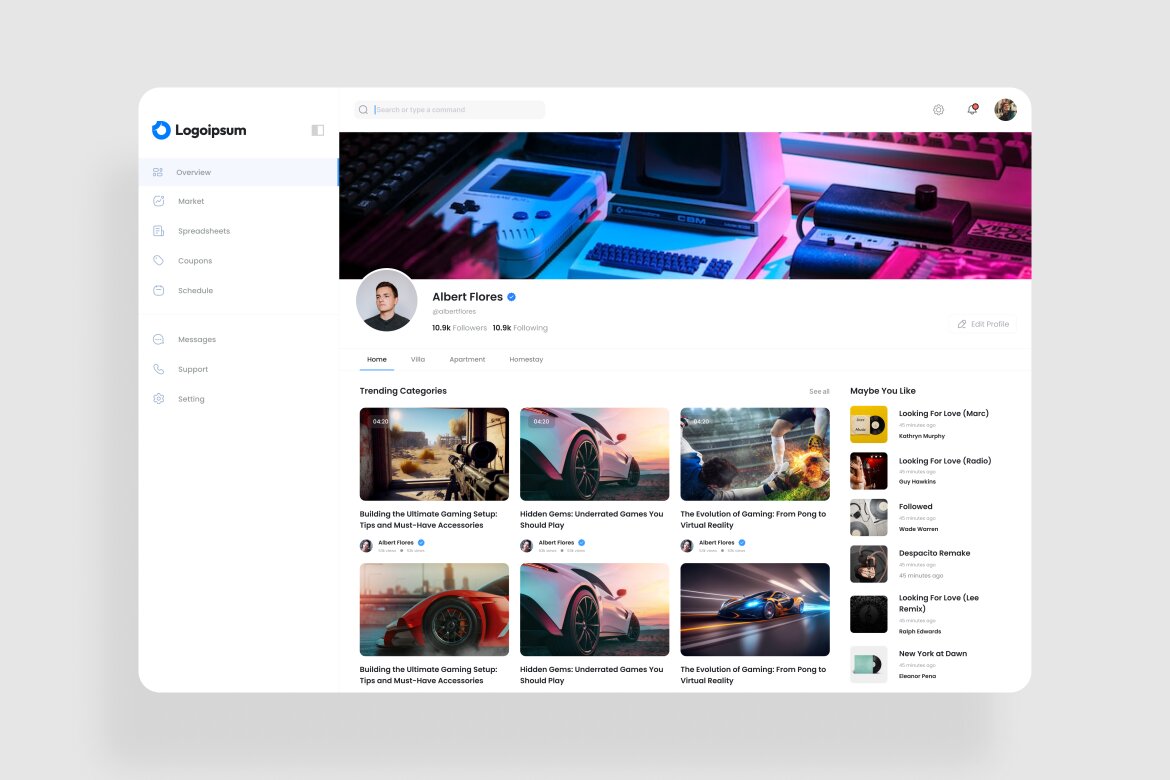Open the Overview dashboard icon in sidebar

[158, 171]
